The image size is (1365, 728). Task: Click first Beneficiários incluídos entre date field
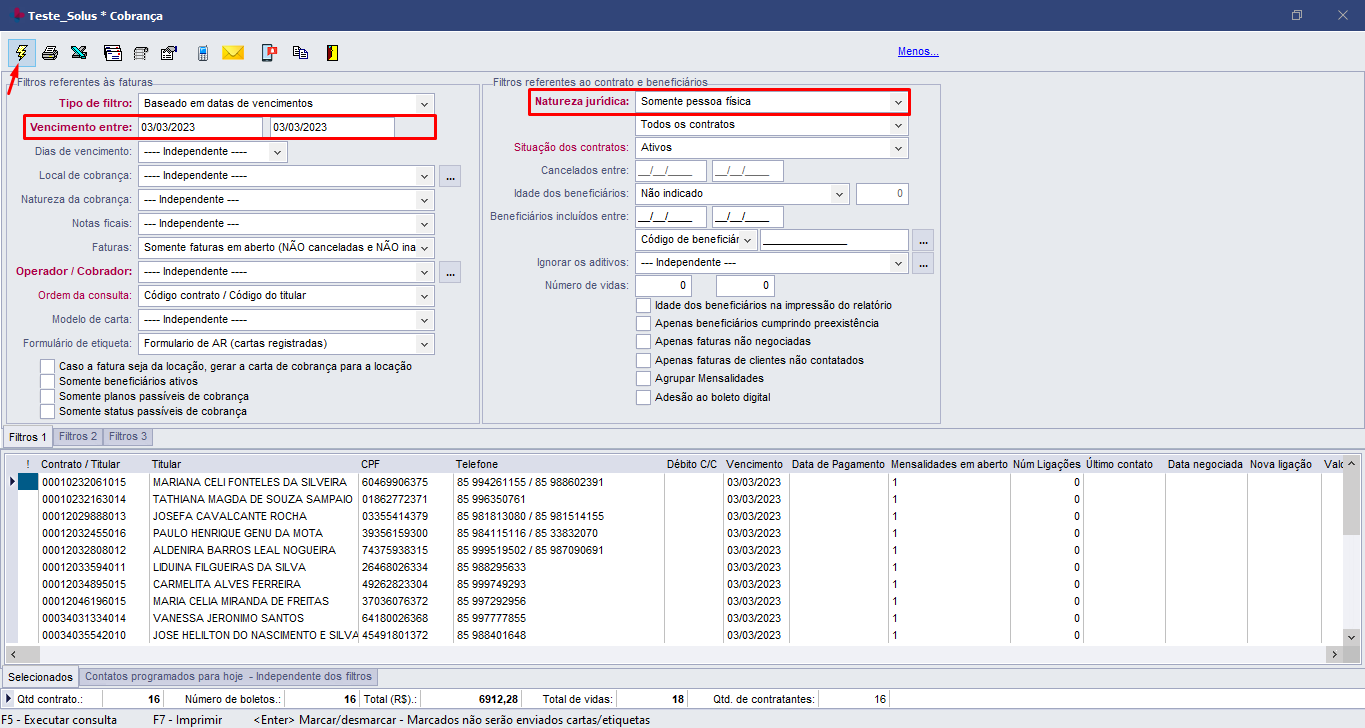(671, 216)
